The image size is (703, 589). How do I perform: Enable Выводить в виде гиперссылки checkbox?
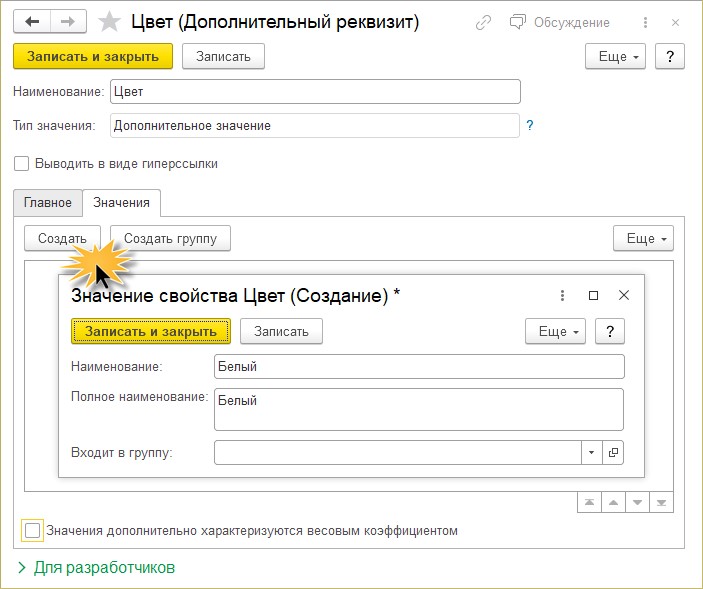22,164
